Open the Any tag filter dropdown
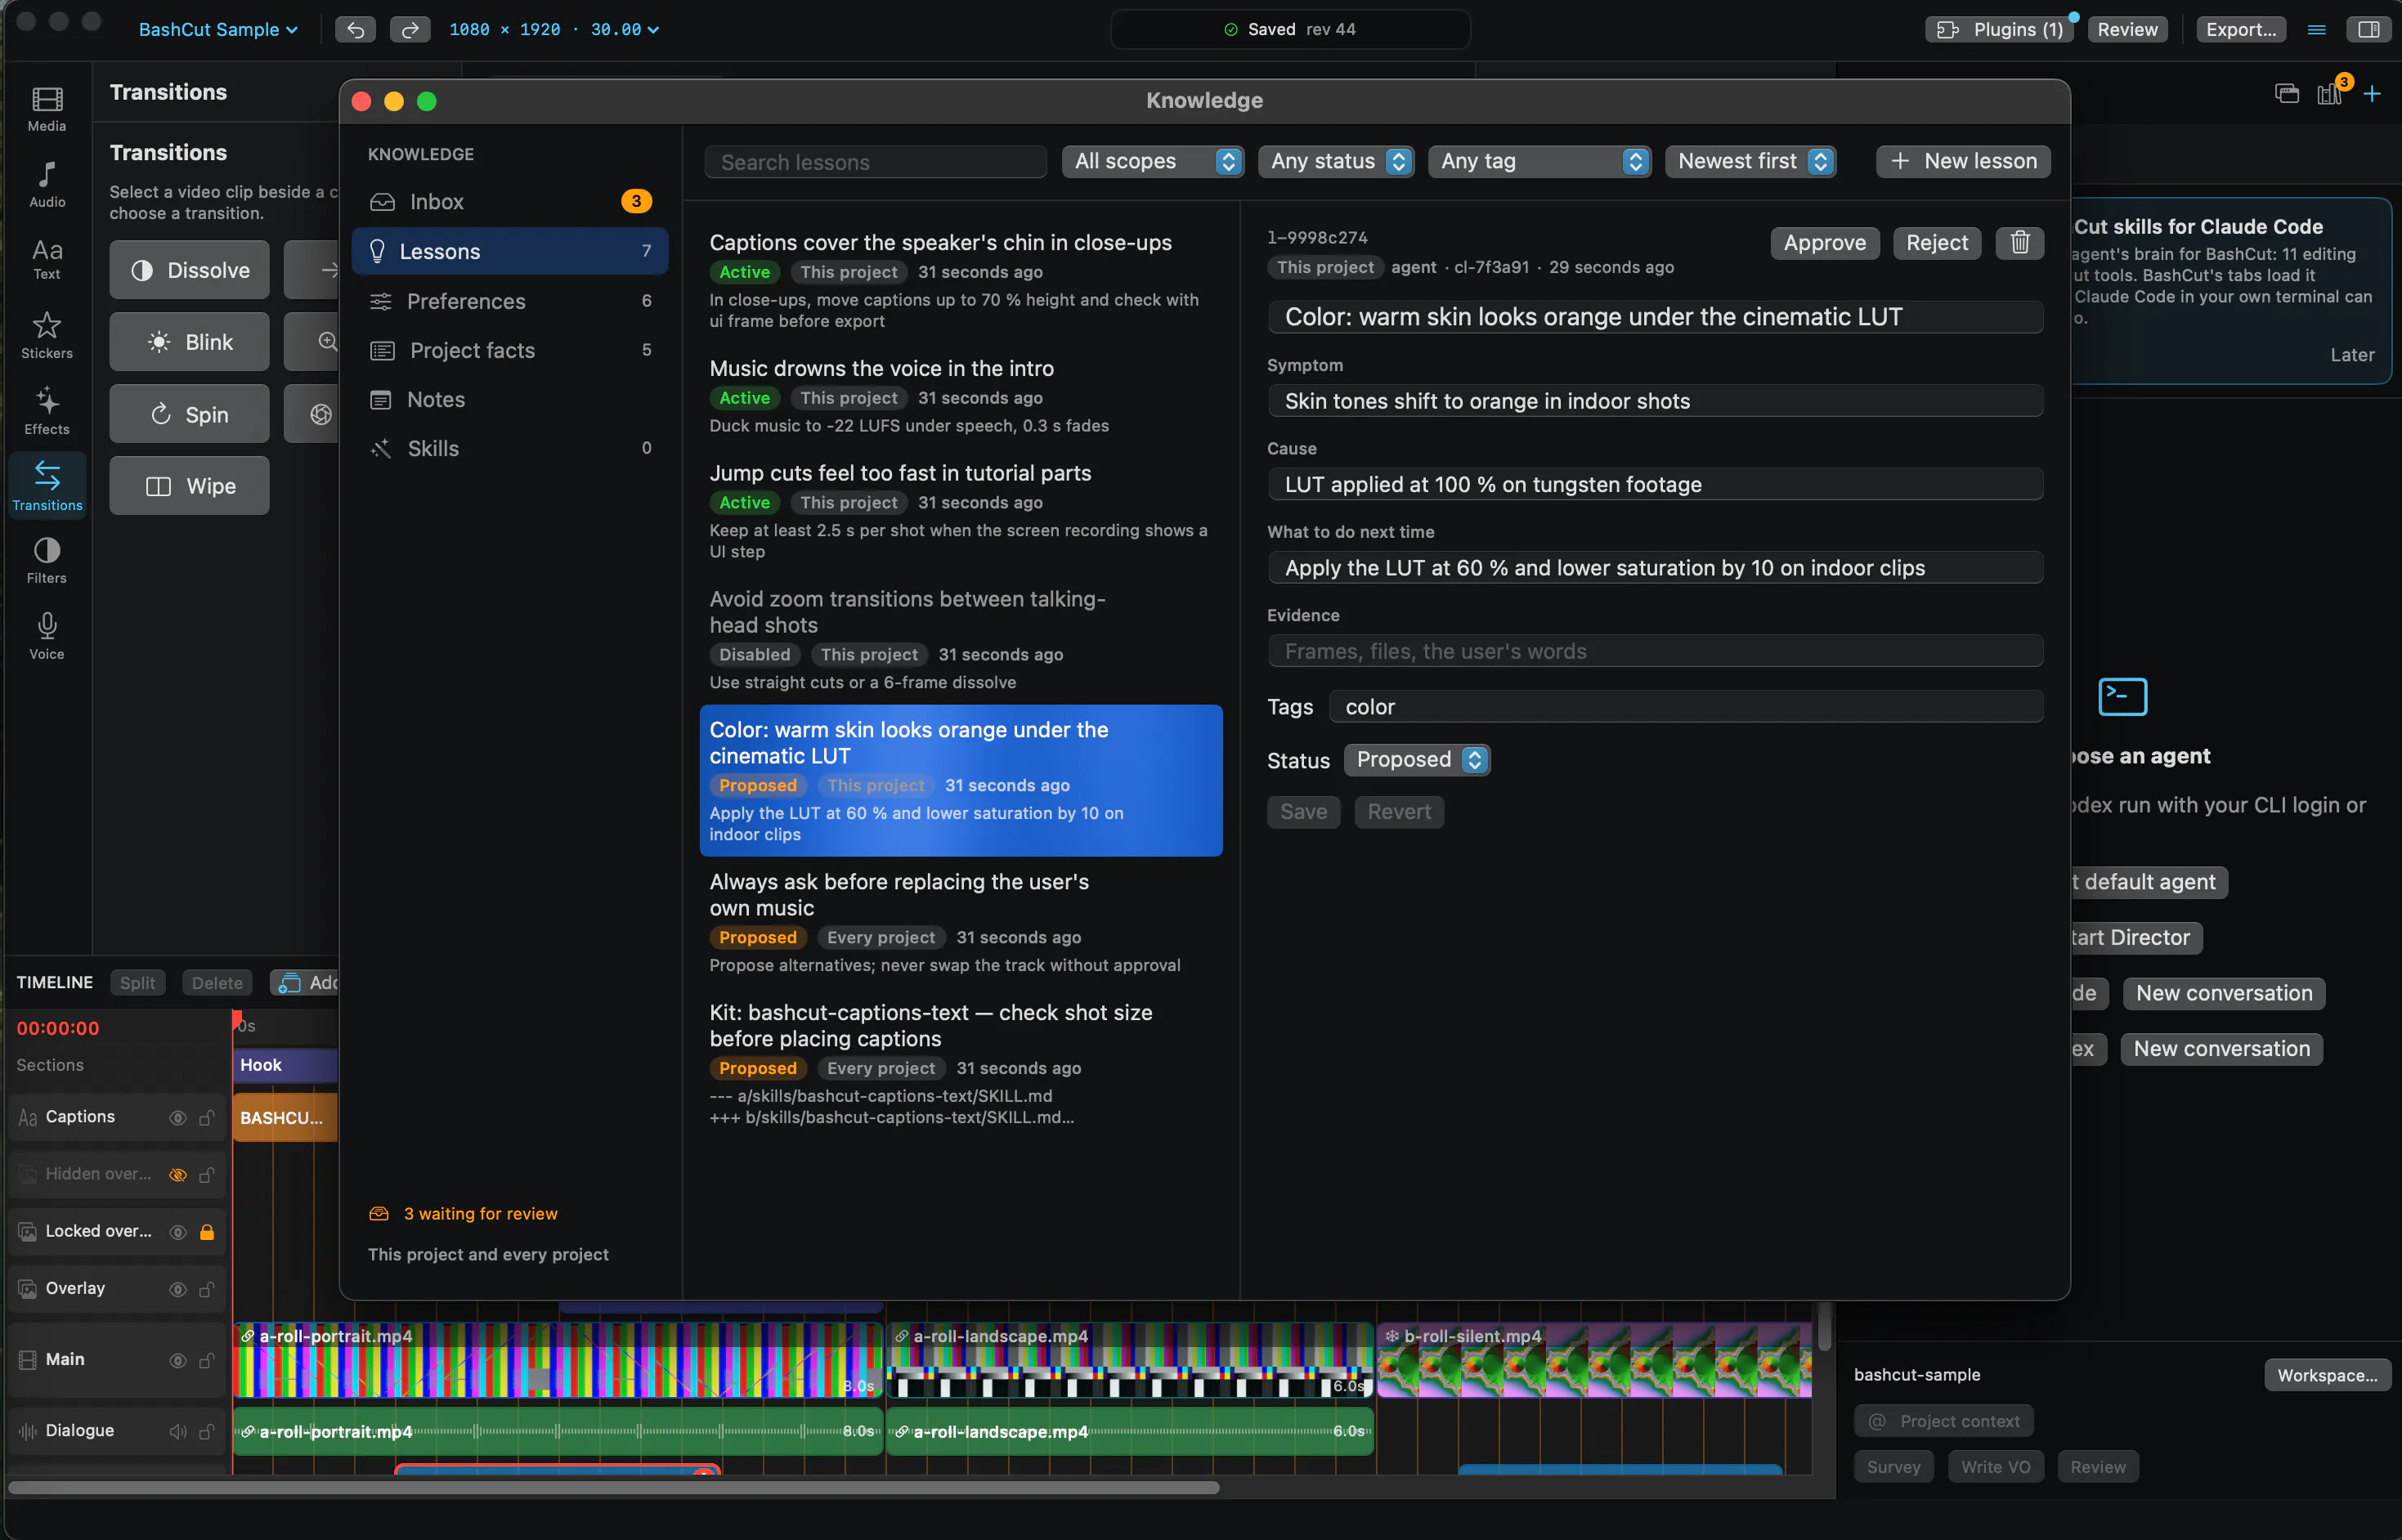The width and height of the screenshot is (2402, 1540). coord(1539,161)
